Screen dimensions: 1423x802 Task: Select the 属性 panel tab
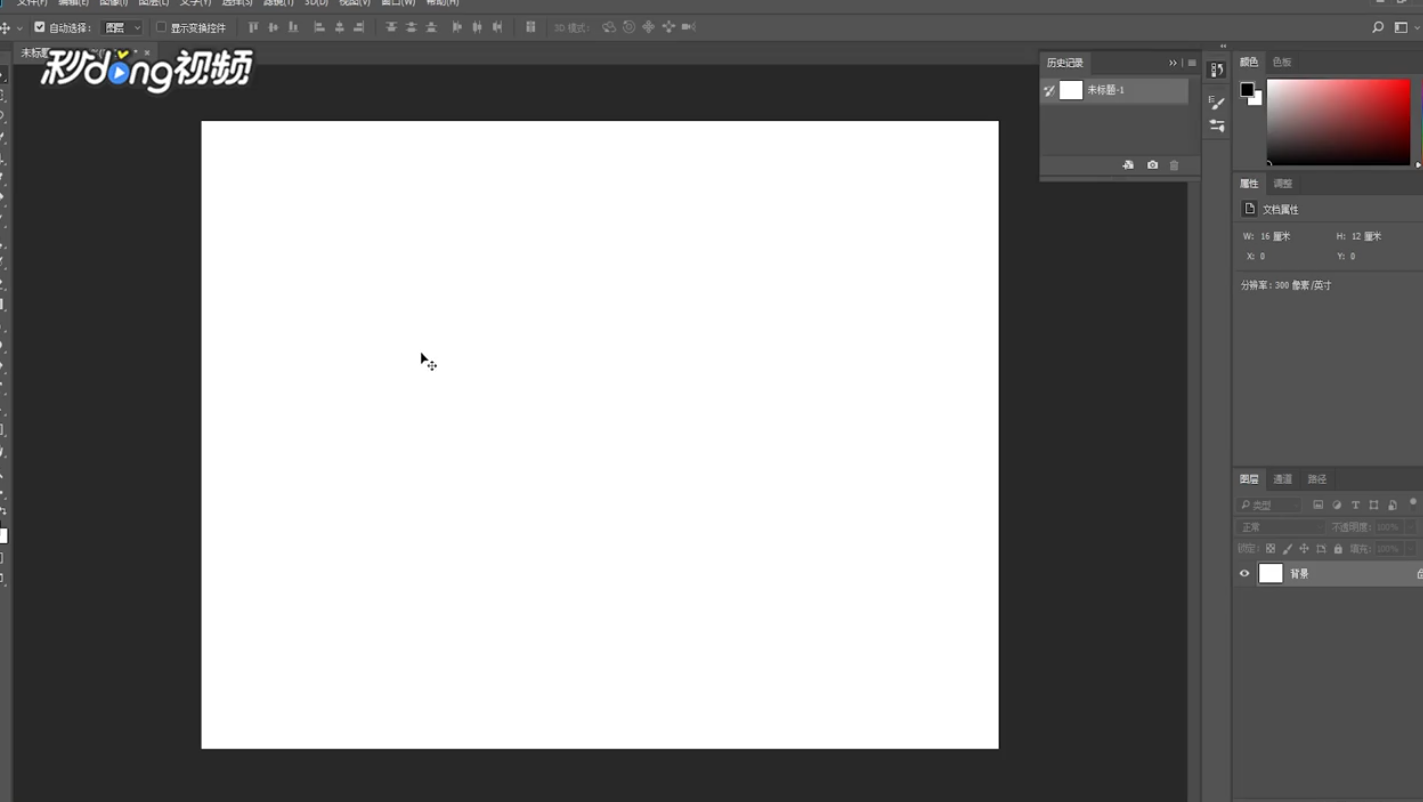tap(1249, 184)
